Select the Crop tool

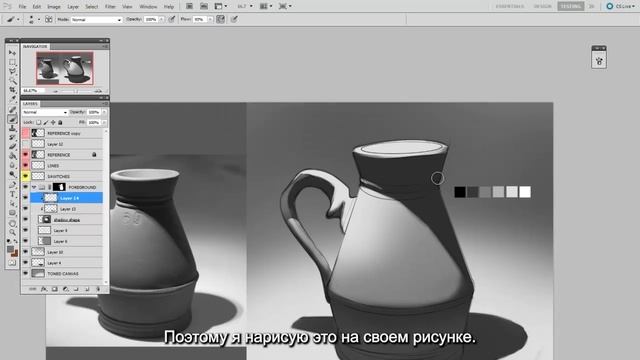[12, 90]
